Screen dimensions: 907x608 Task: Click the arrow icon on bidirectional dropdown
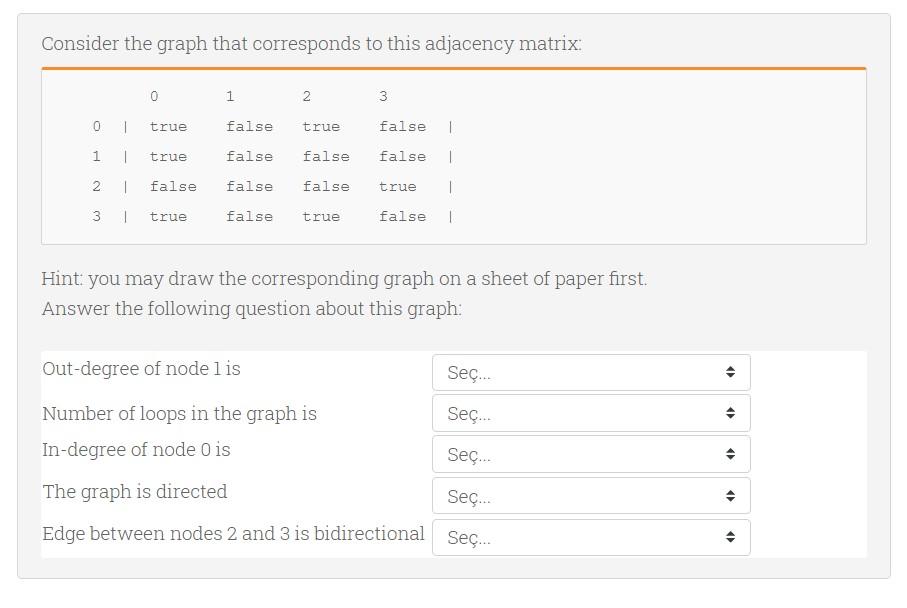pos(731,537)
